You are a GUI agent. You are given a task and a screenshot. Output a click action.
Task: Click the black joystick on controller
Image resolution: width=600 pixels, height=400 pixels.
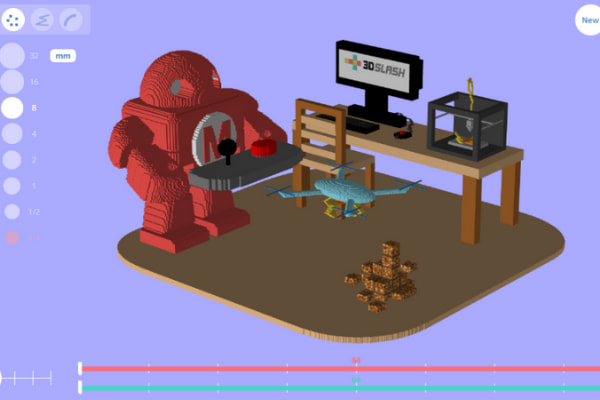[227, 151]
